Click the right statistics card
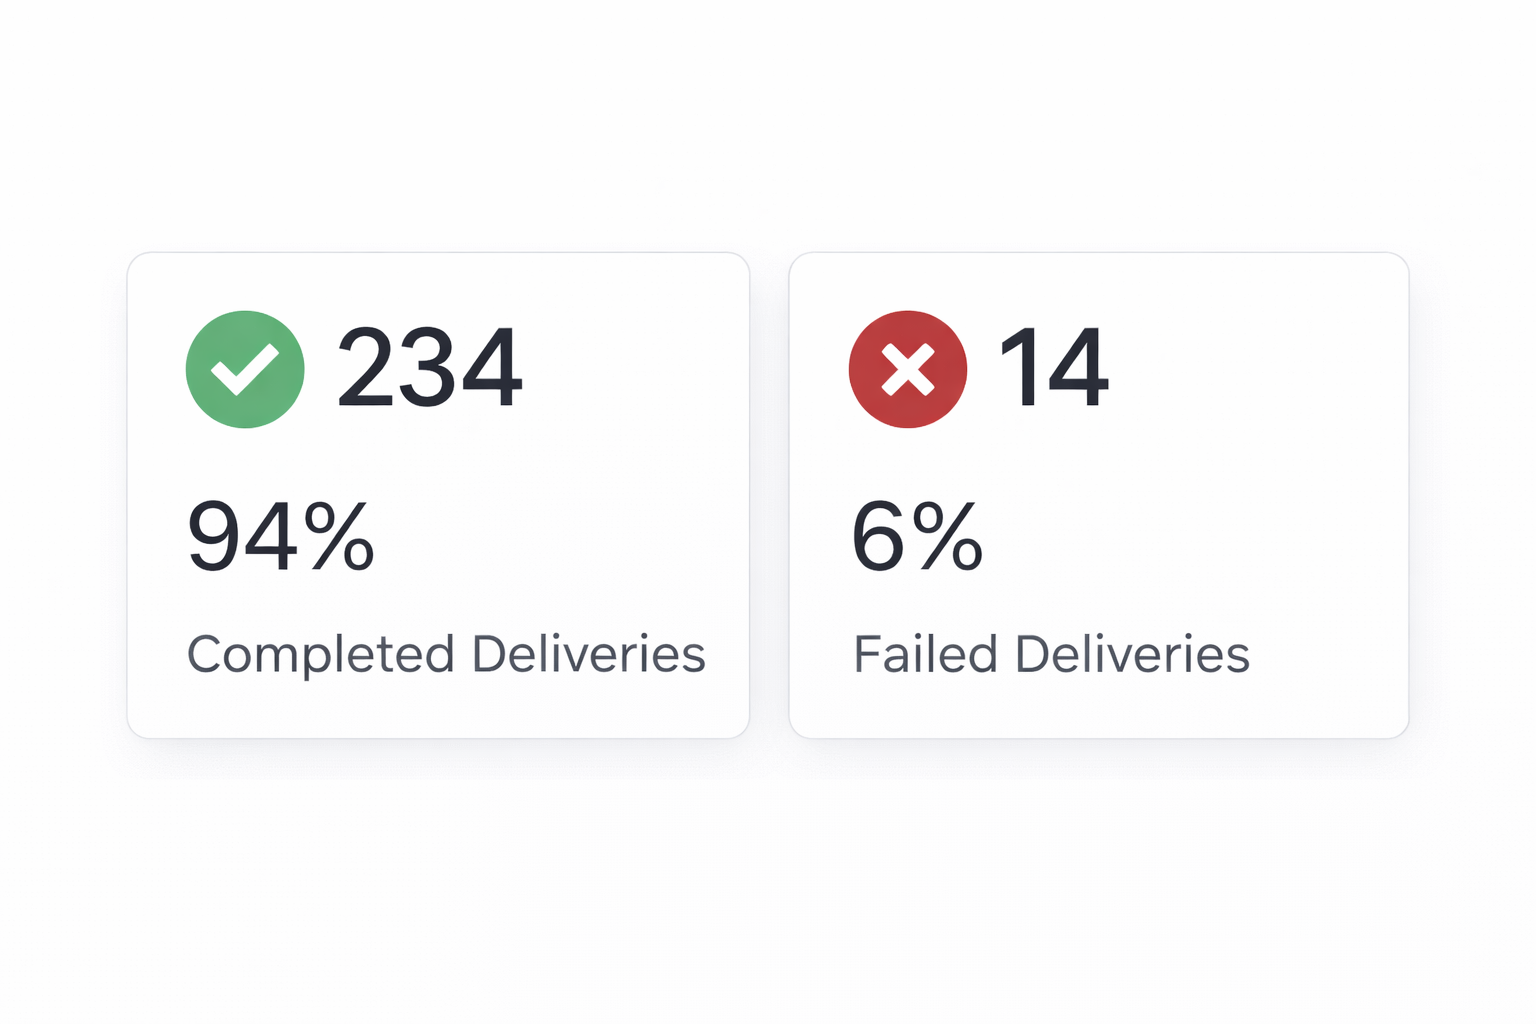The width and height of the screenshot is (1536, 1024). [1099, 495]
